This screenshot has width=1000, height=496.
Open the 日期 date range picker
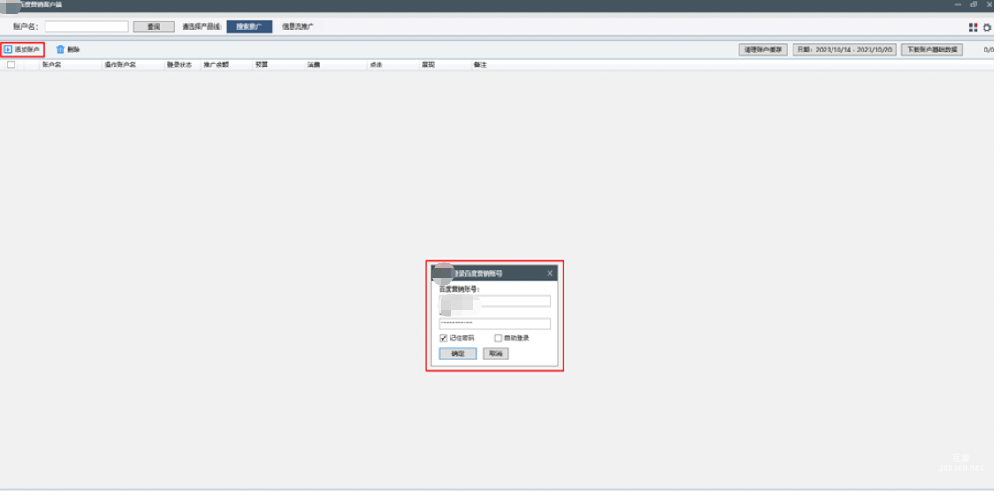click(845, 49)
